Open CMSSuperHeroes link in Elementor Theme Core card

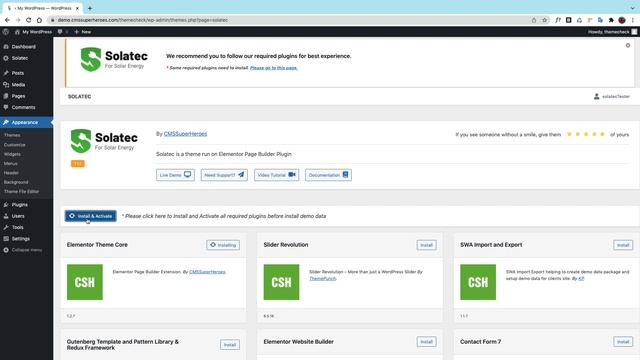click(207, 272)
